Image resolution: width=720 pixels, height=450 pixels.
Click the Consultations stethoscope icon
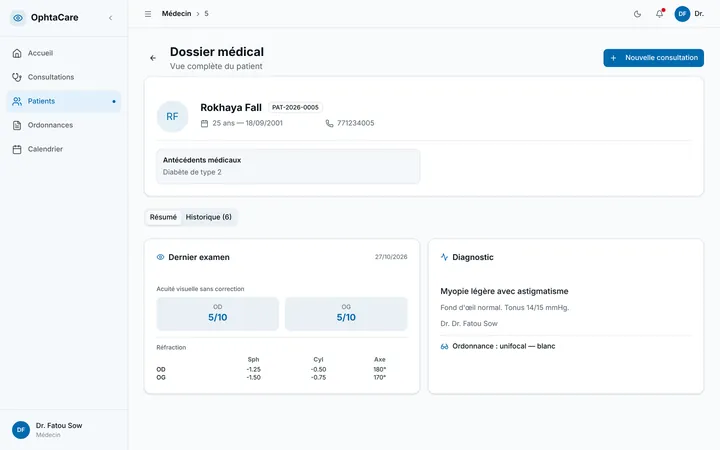click(17, 77)
